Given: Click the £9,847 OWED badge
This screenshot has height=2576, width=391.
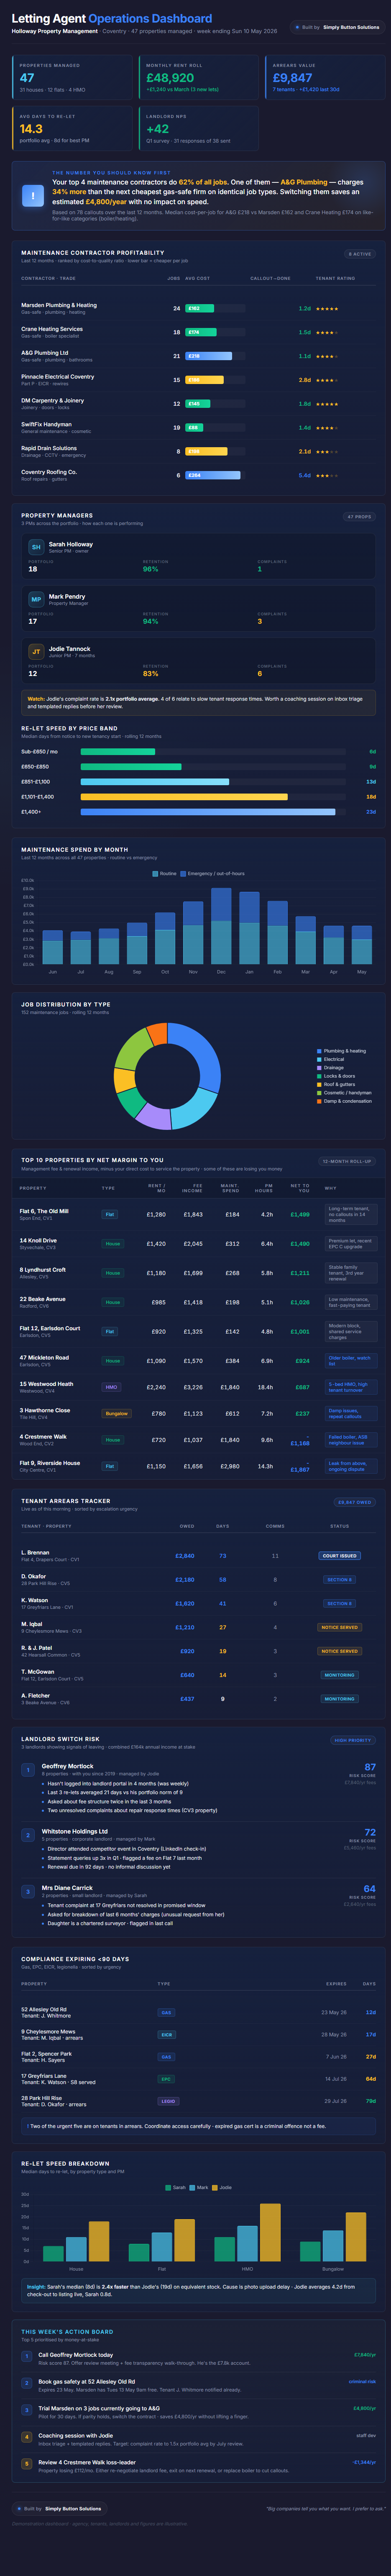Looking at the screenshot, I should pyautogui.click(x=354, y=1502).
